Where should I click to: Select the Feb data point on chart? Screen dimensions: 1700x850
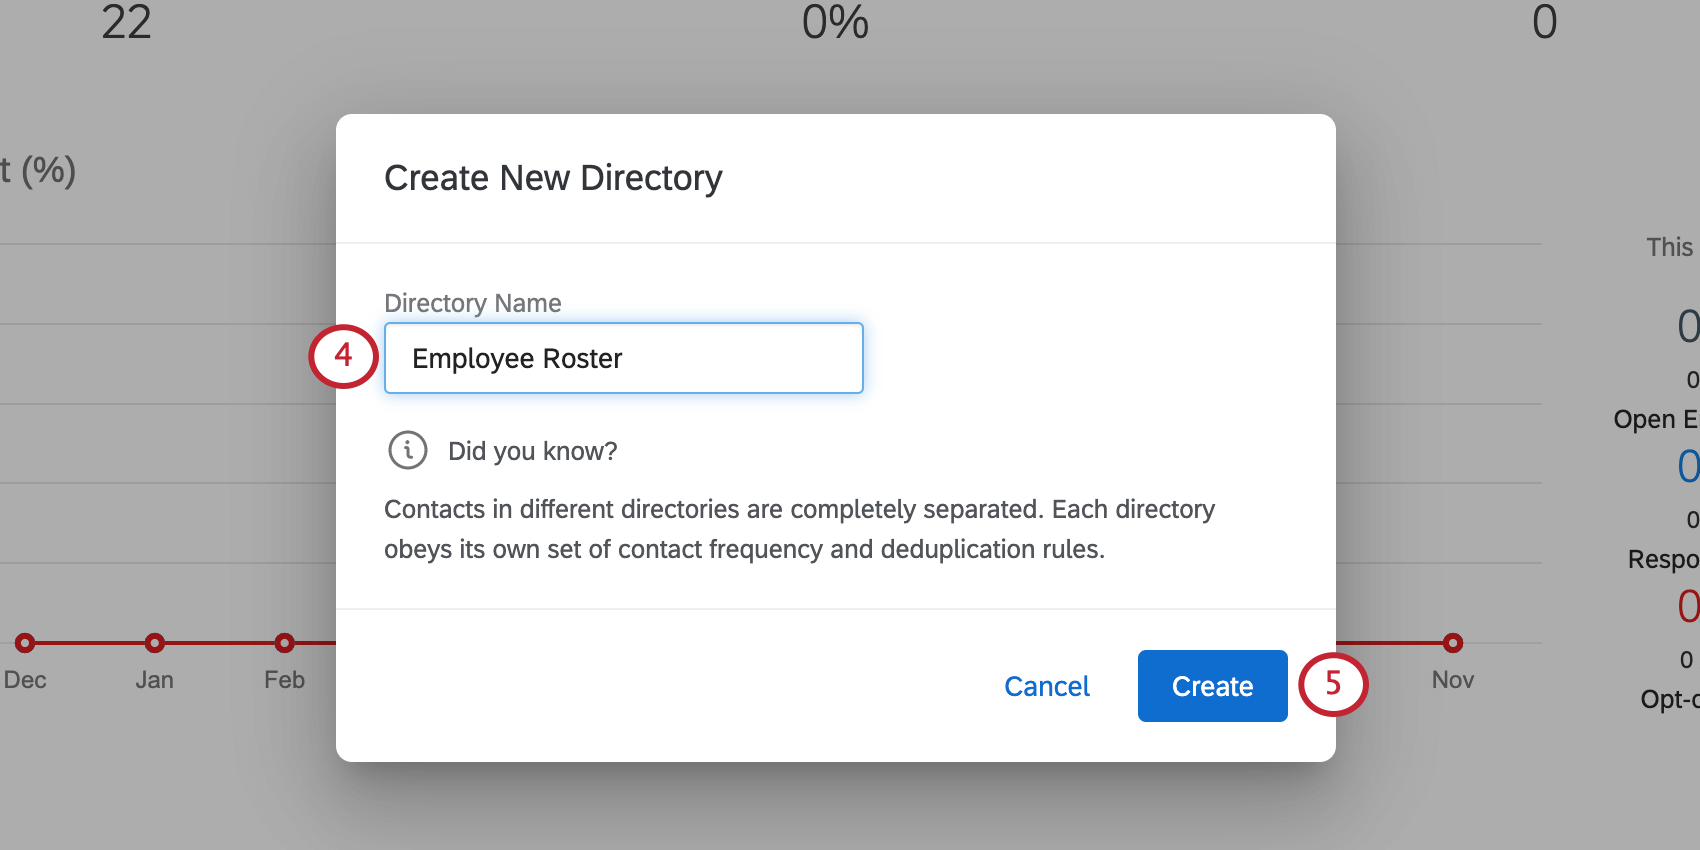point(284,643)
